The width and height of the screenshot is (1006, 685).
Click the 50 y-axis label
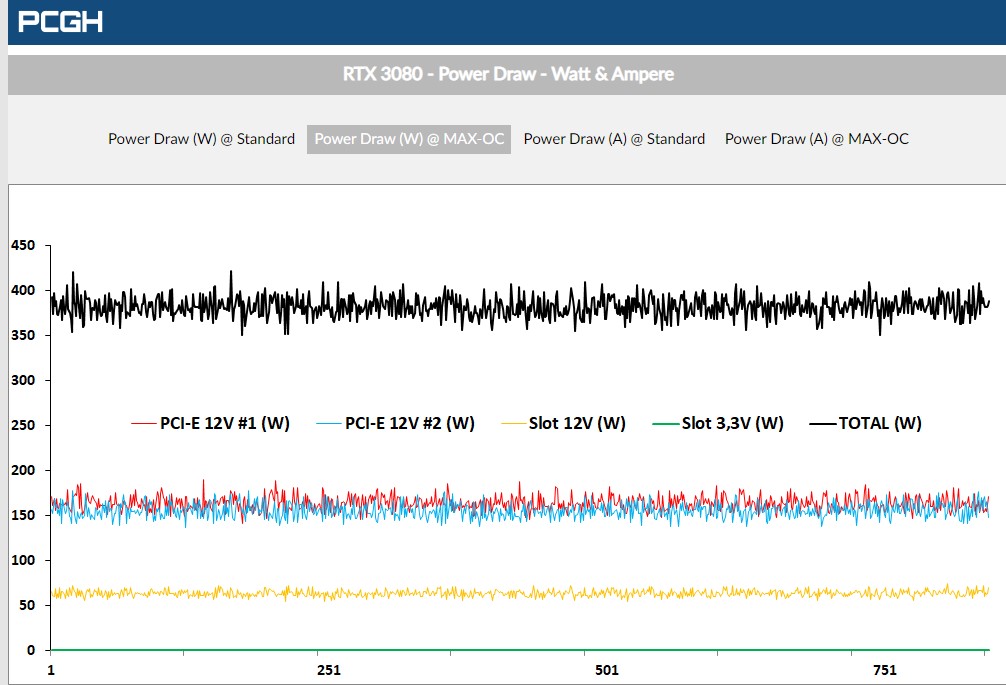(x=27, y=605)
